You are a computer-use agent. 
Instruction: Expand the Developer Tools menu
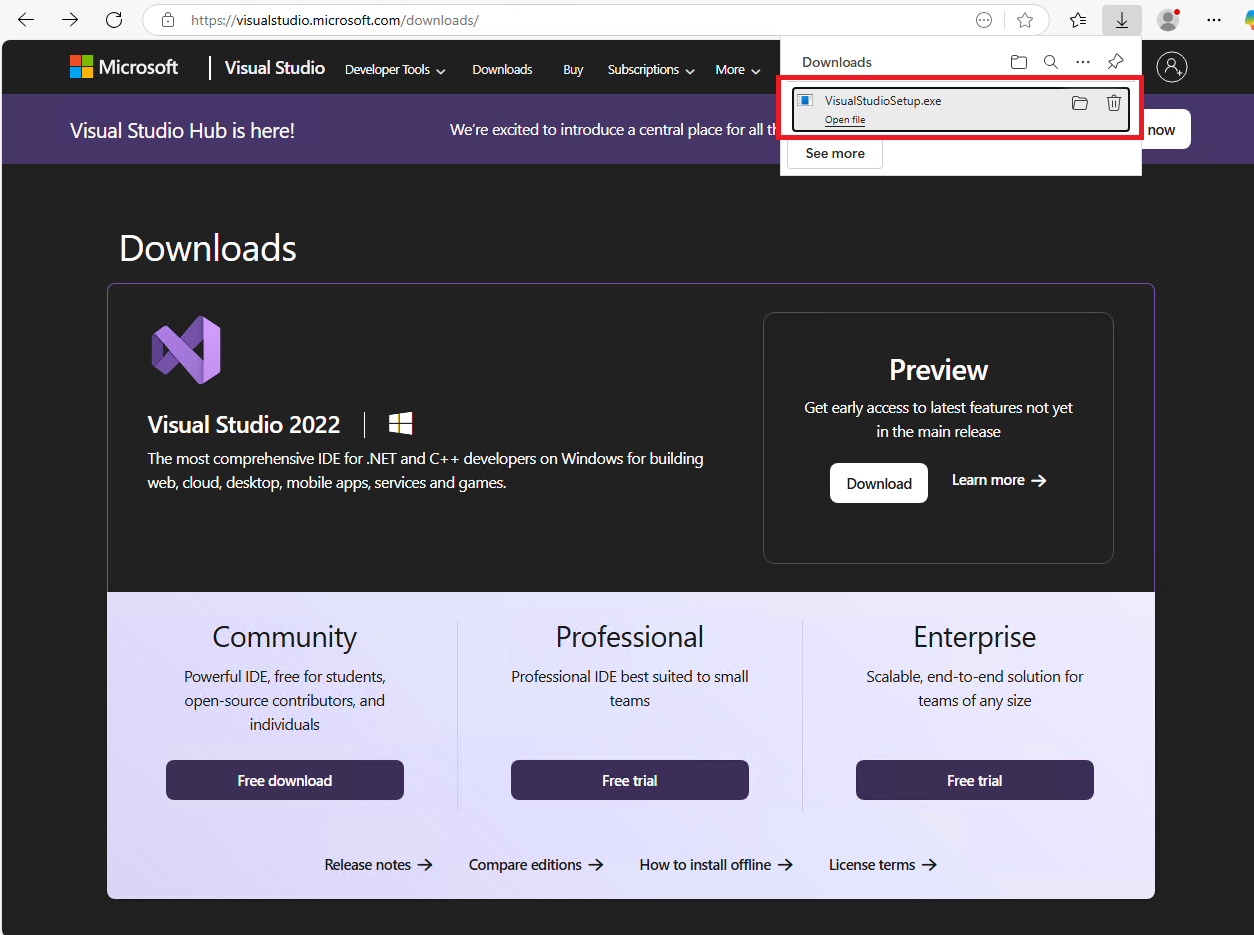coord(395,70)
